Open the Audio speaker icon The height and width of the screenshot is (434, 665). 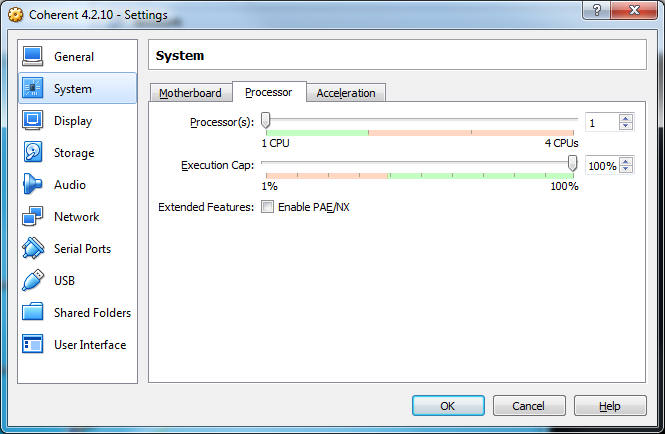click(33, 185)
